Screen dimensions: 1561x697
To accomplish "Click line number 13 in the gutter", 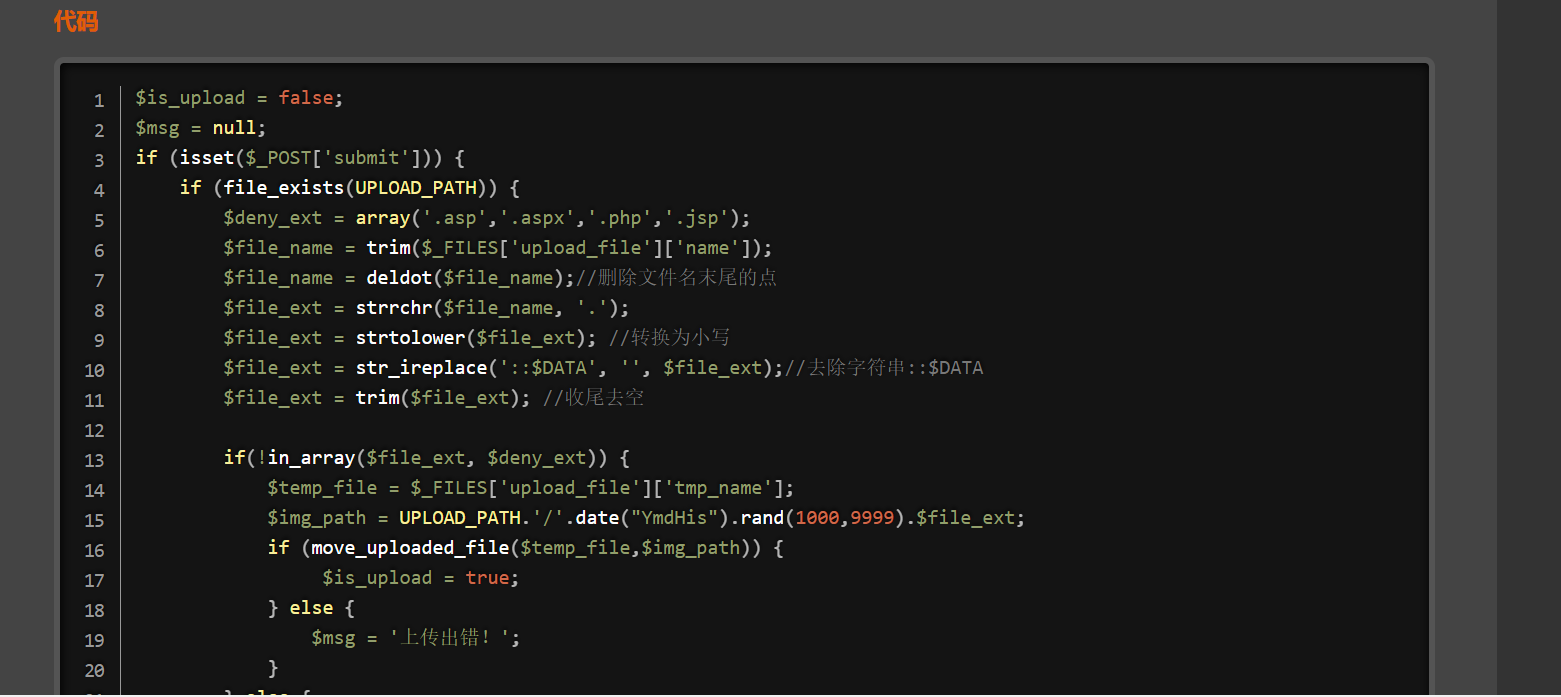I will coord(95,460).
